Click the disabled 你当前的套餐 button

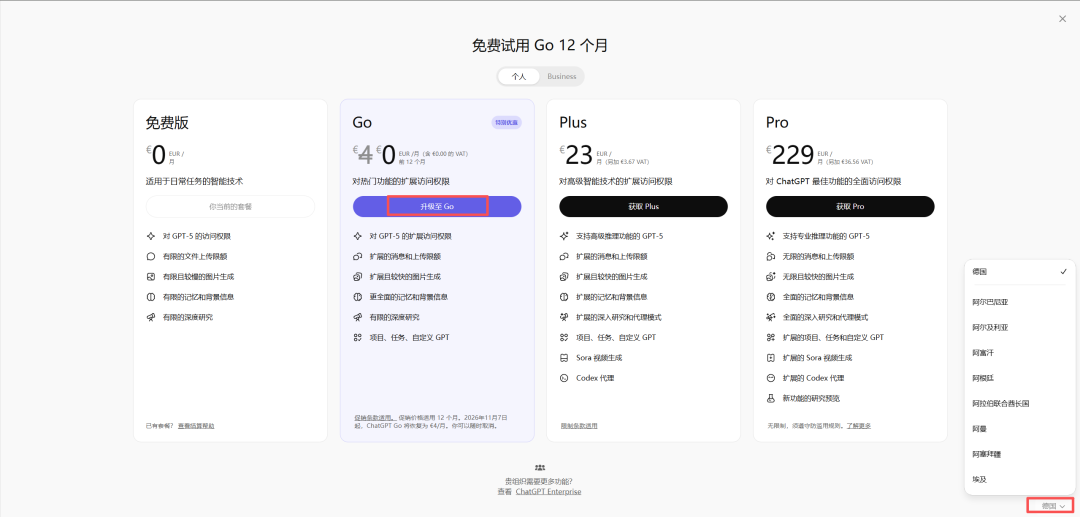230,207
